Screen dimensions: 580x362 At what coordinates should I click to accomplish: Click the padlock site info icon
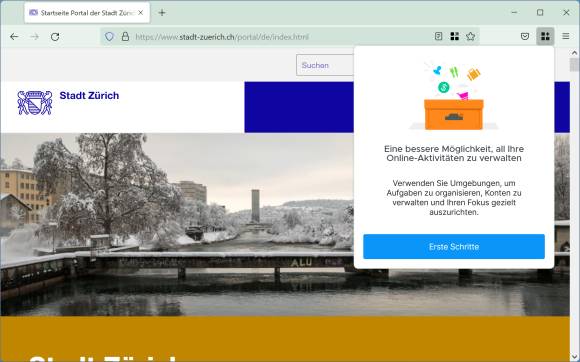(x=125, y=37)
